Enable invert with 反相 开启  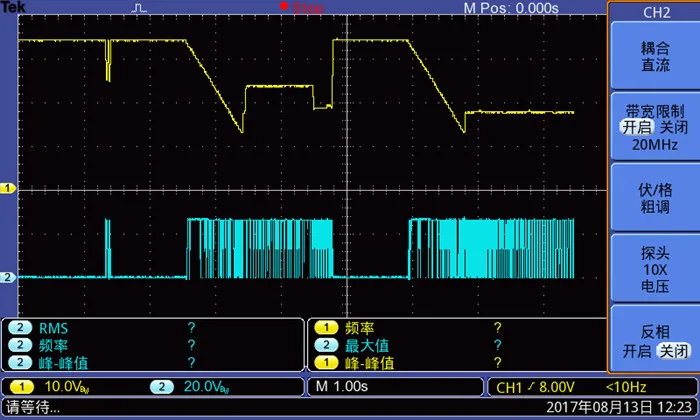[x=637, y=351]
